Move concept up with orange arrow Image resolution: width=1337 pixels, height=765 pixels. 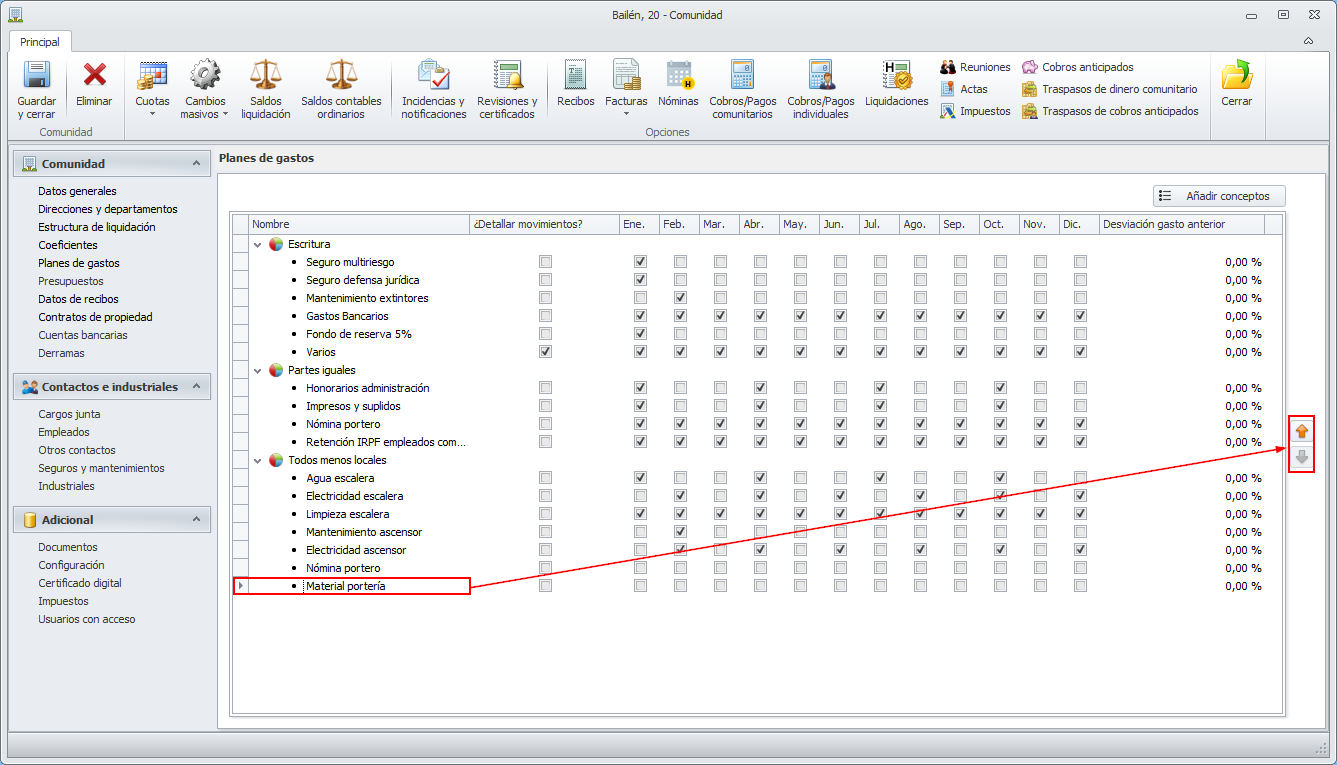1301,432
